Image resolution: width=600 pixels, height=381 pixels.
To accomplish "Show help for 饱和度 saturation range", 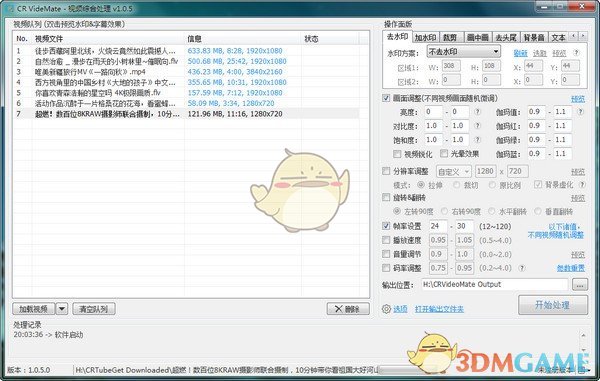I will pos(477,140).
